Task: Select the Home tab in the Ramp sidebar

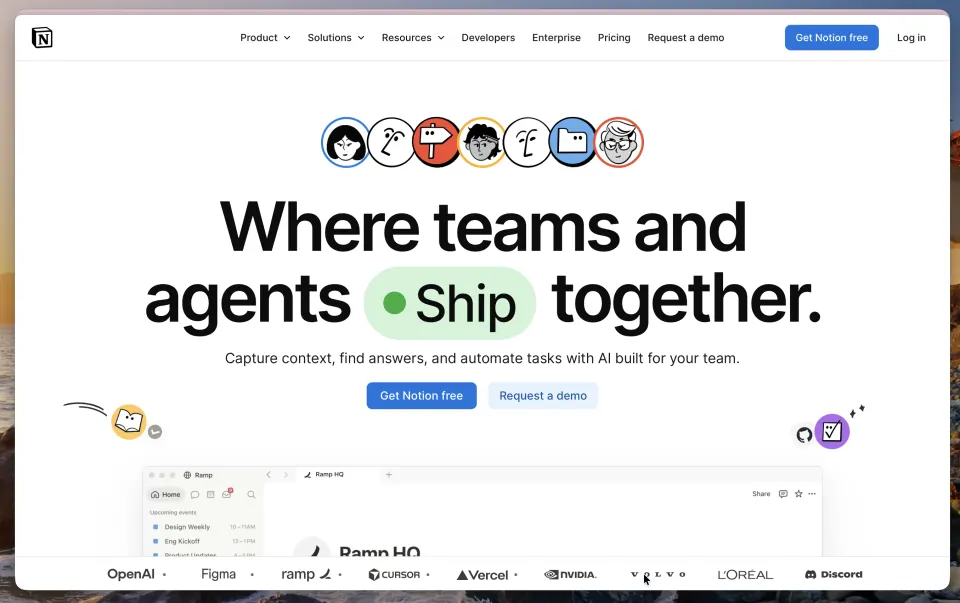Action: (x=165, y=495)
